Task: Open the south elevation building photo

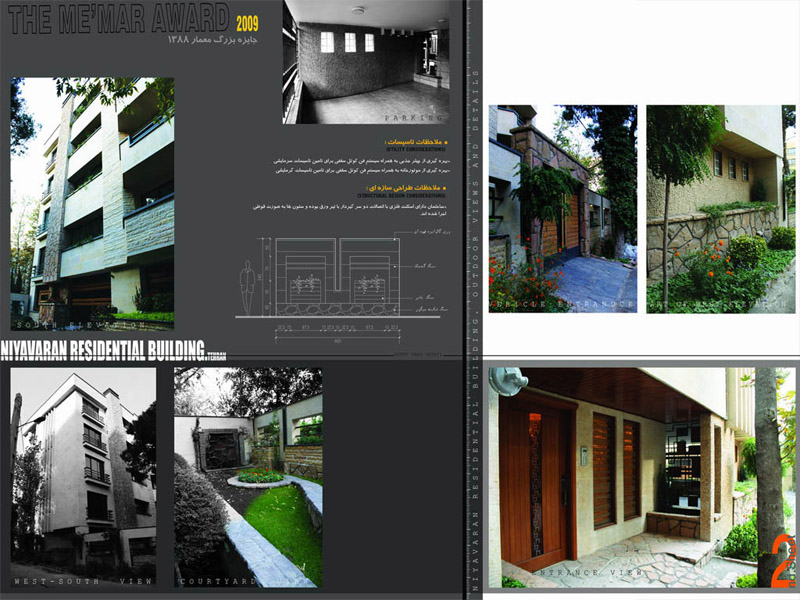Action: [92, 204]
